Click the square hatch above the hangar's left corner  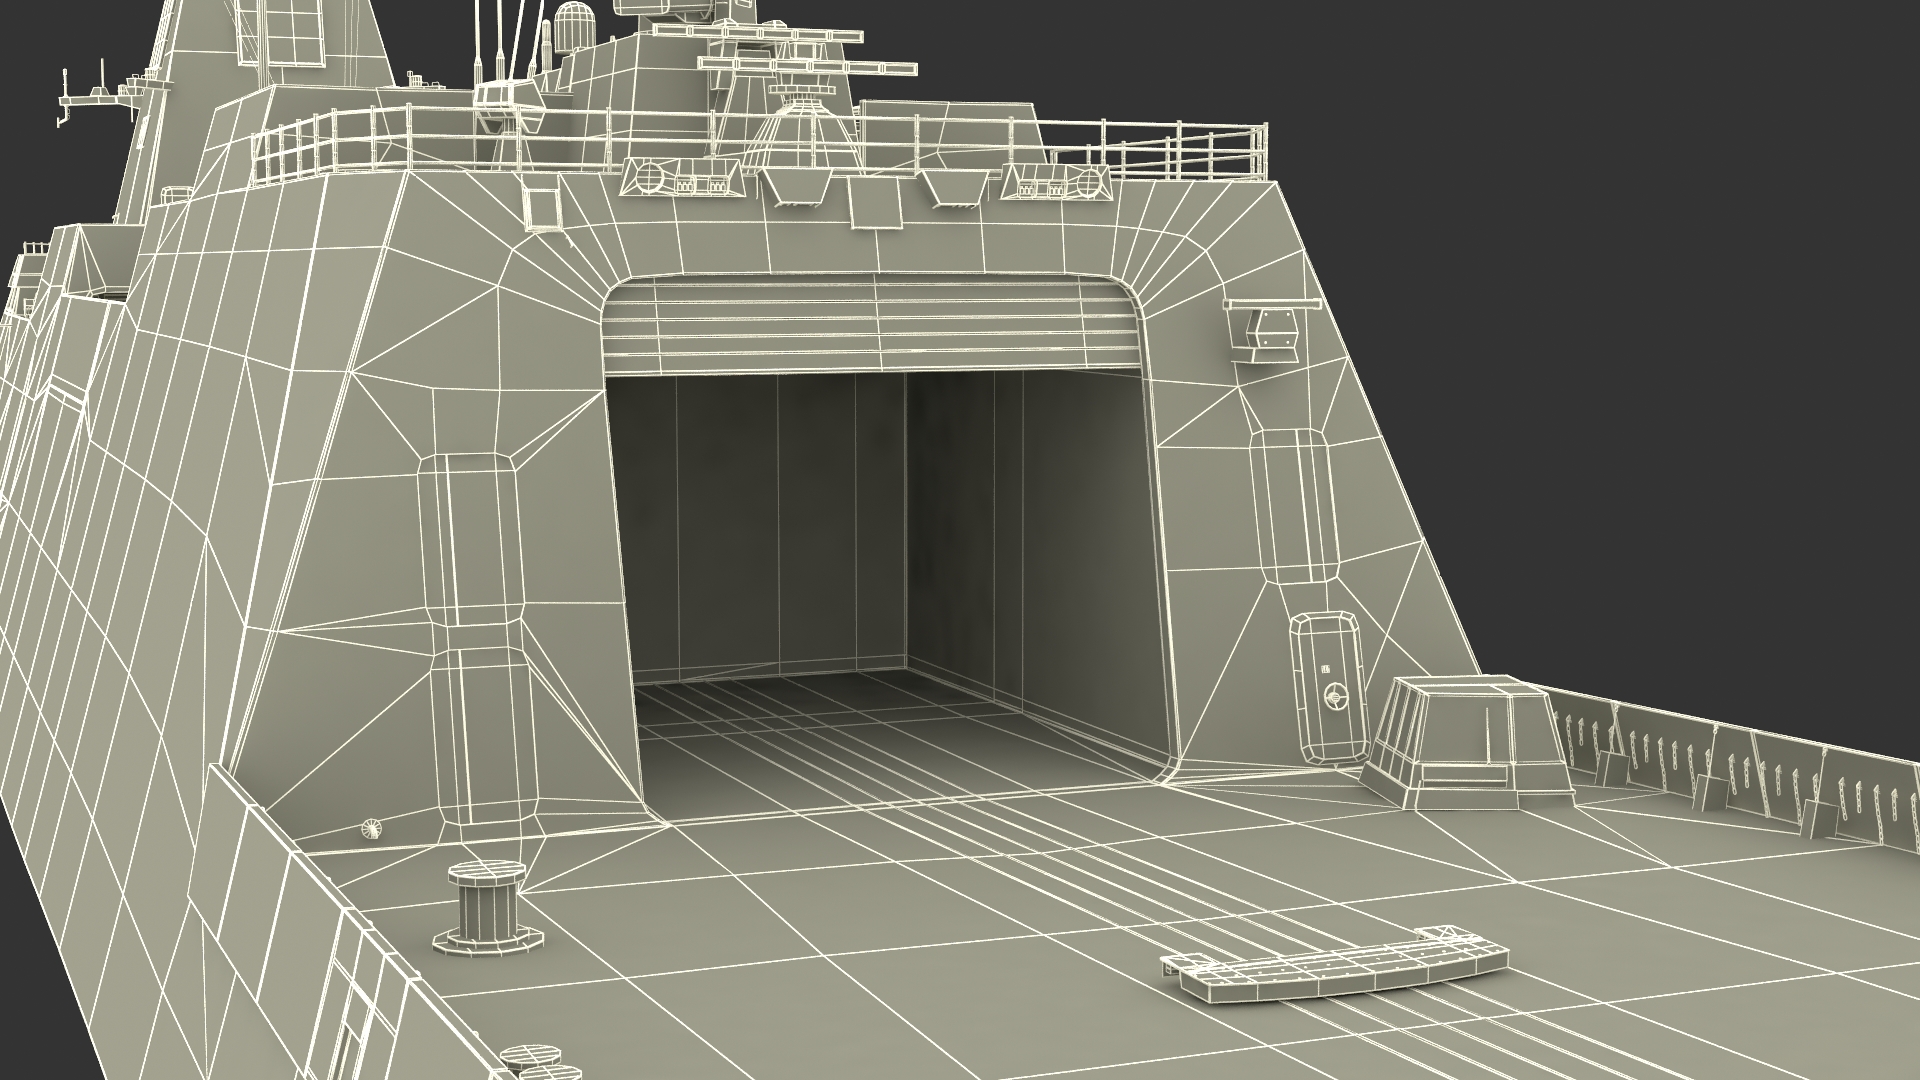tap(543, 207)
